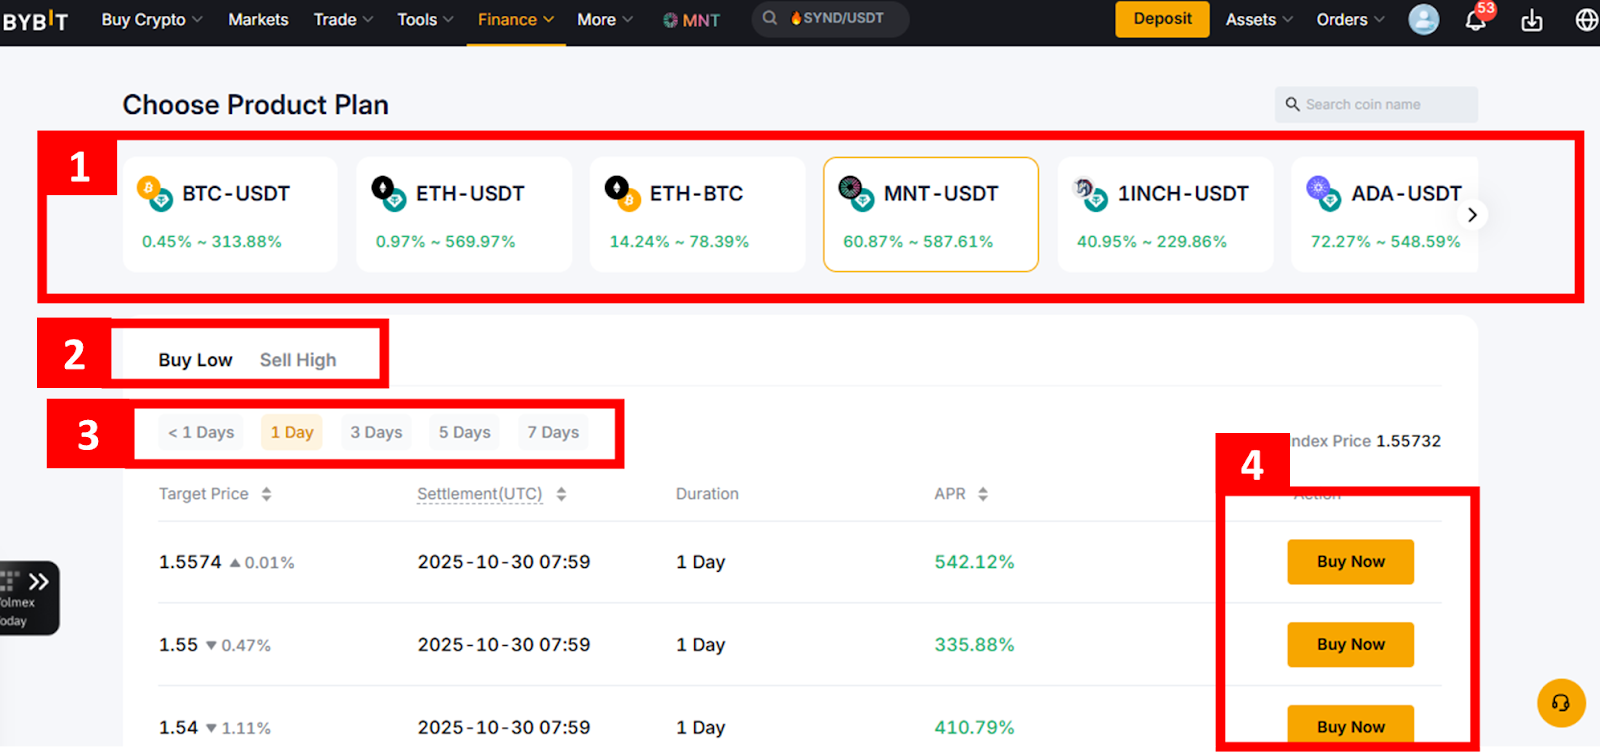The width and height of the screenshot is (1600, 752).
Task: Click the Choose Product Plan heading
Action: [x=256, y=105]
